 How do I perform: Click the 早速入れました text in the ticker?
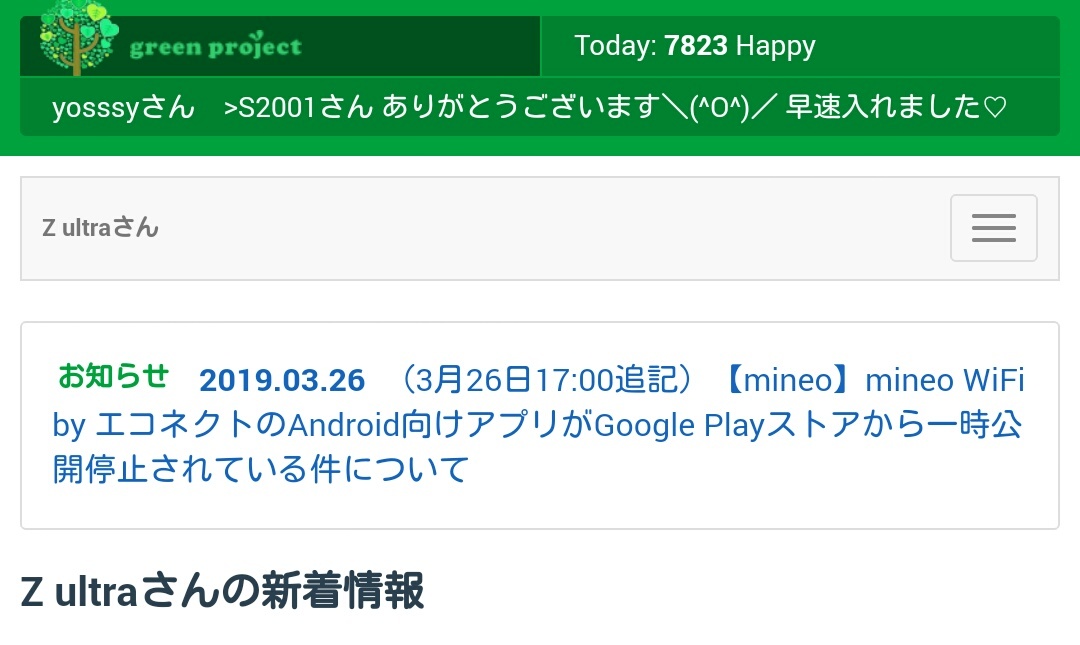[x=884, y=107]
